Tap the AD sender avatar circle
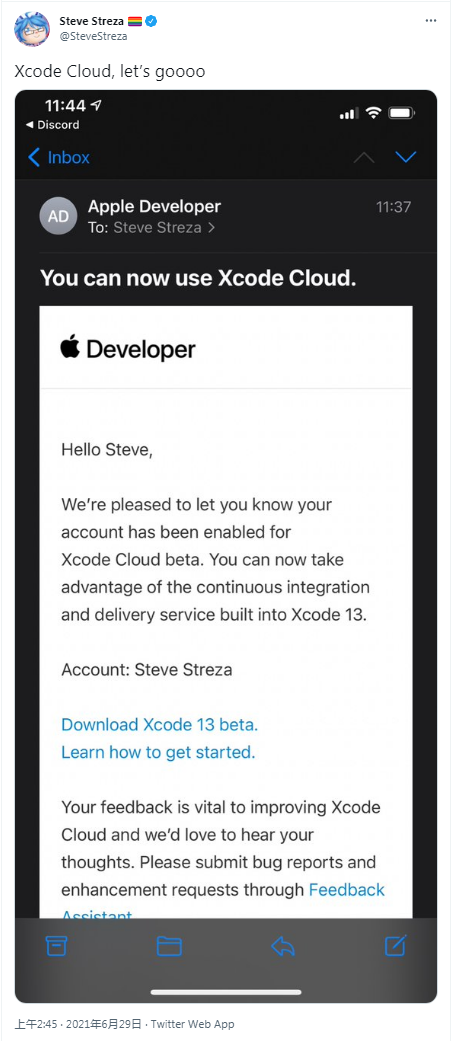Viewport: 452px width, 1041px height. pos(58,216)
